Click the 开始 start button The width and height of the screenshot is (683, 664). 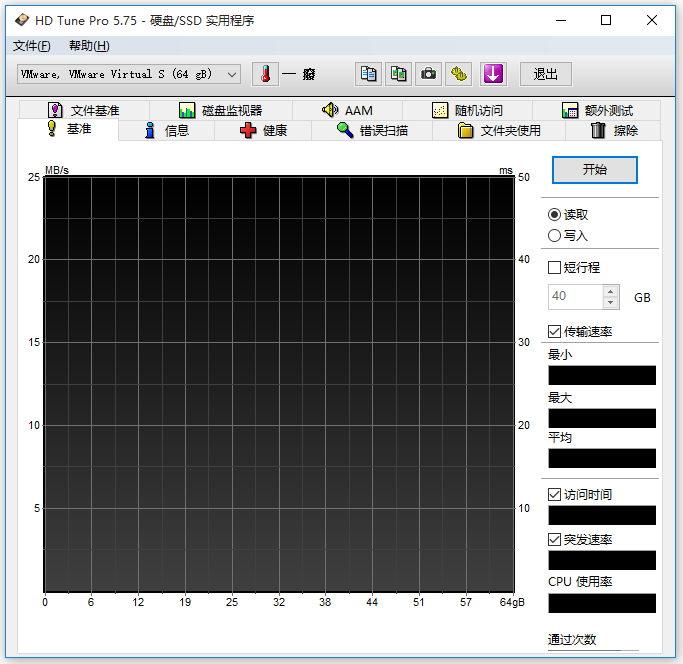tap(595, 169)
